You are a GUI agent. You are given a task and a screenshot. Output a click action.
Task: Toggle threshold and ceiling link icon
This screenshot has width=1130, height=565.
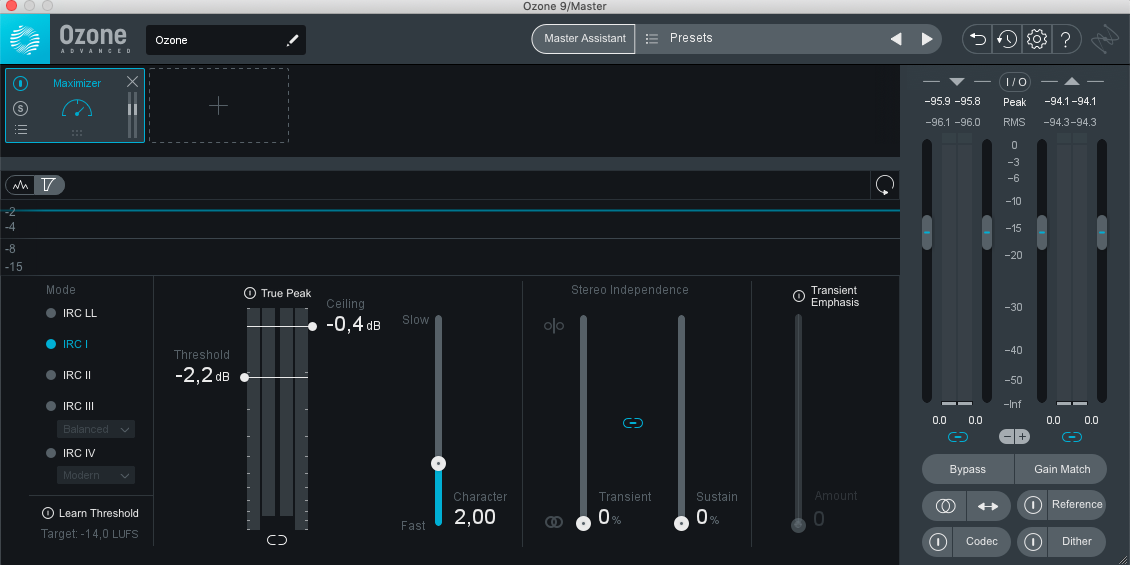pos(277,540)
